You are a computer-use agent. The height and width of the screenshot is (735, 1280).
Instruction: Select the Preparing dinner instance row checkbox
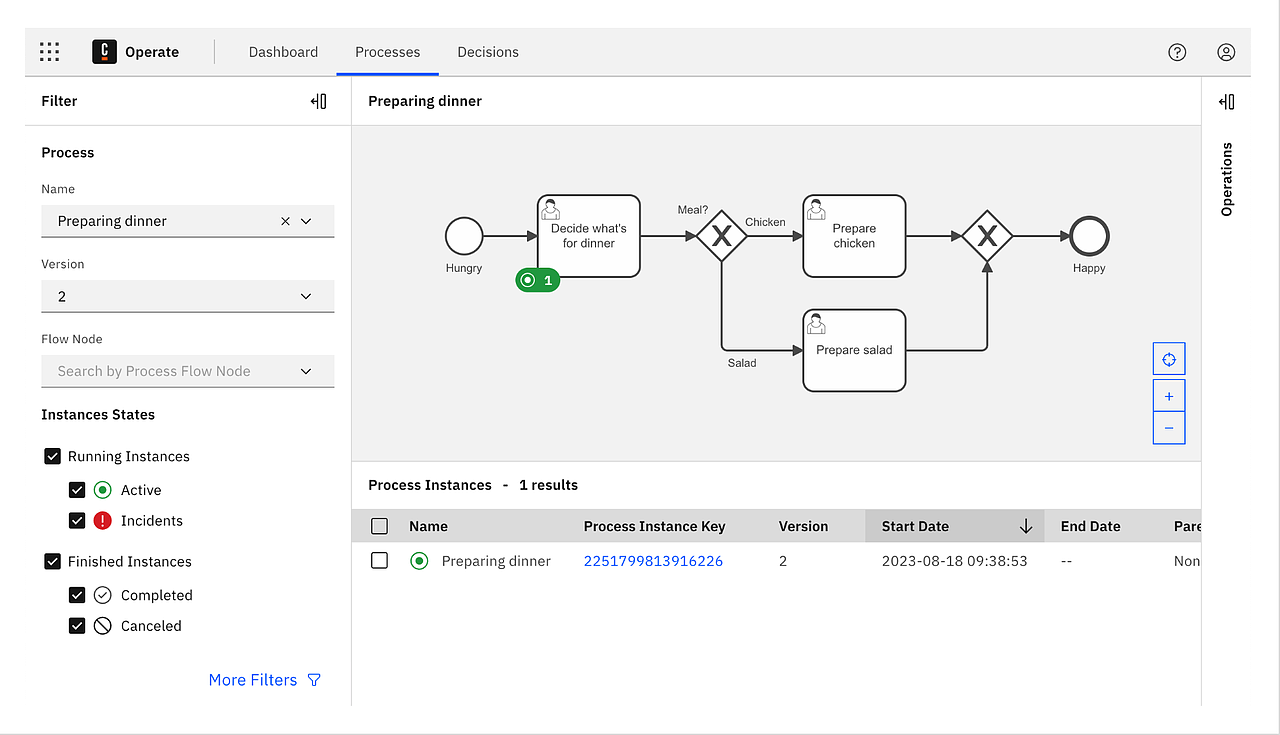379,561
